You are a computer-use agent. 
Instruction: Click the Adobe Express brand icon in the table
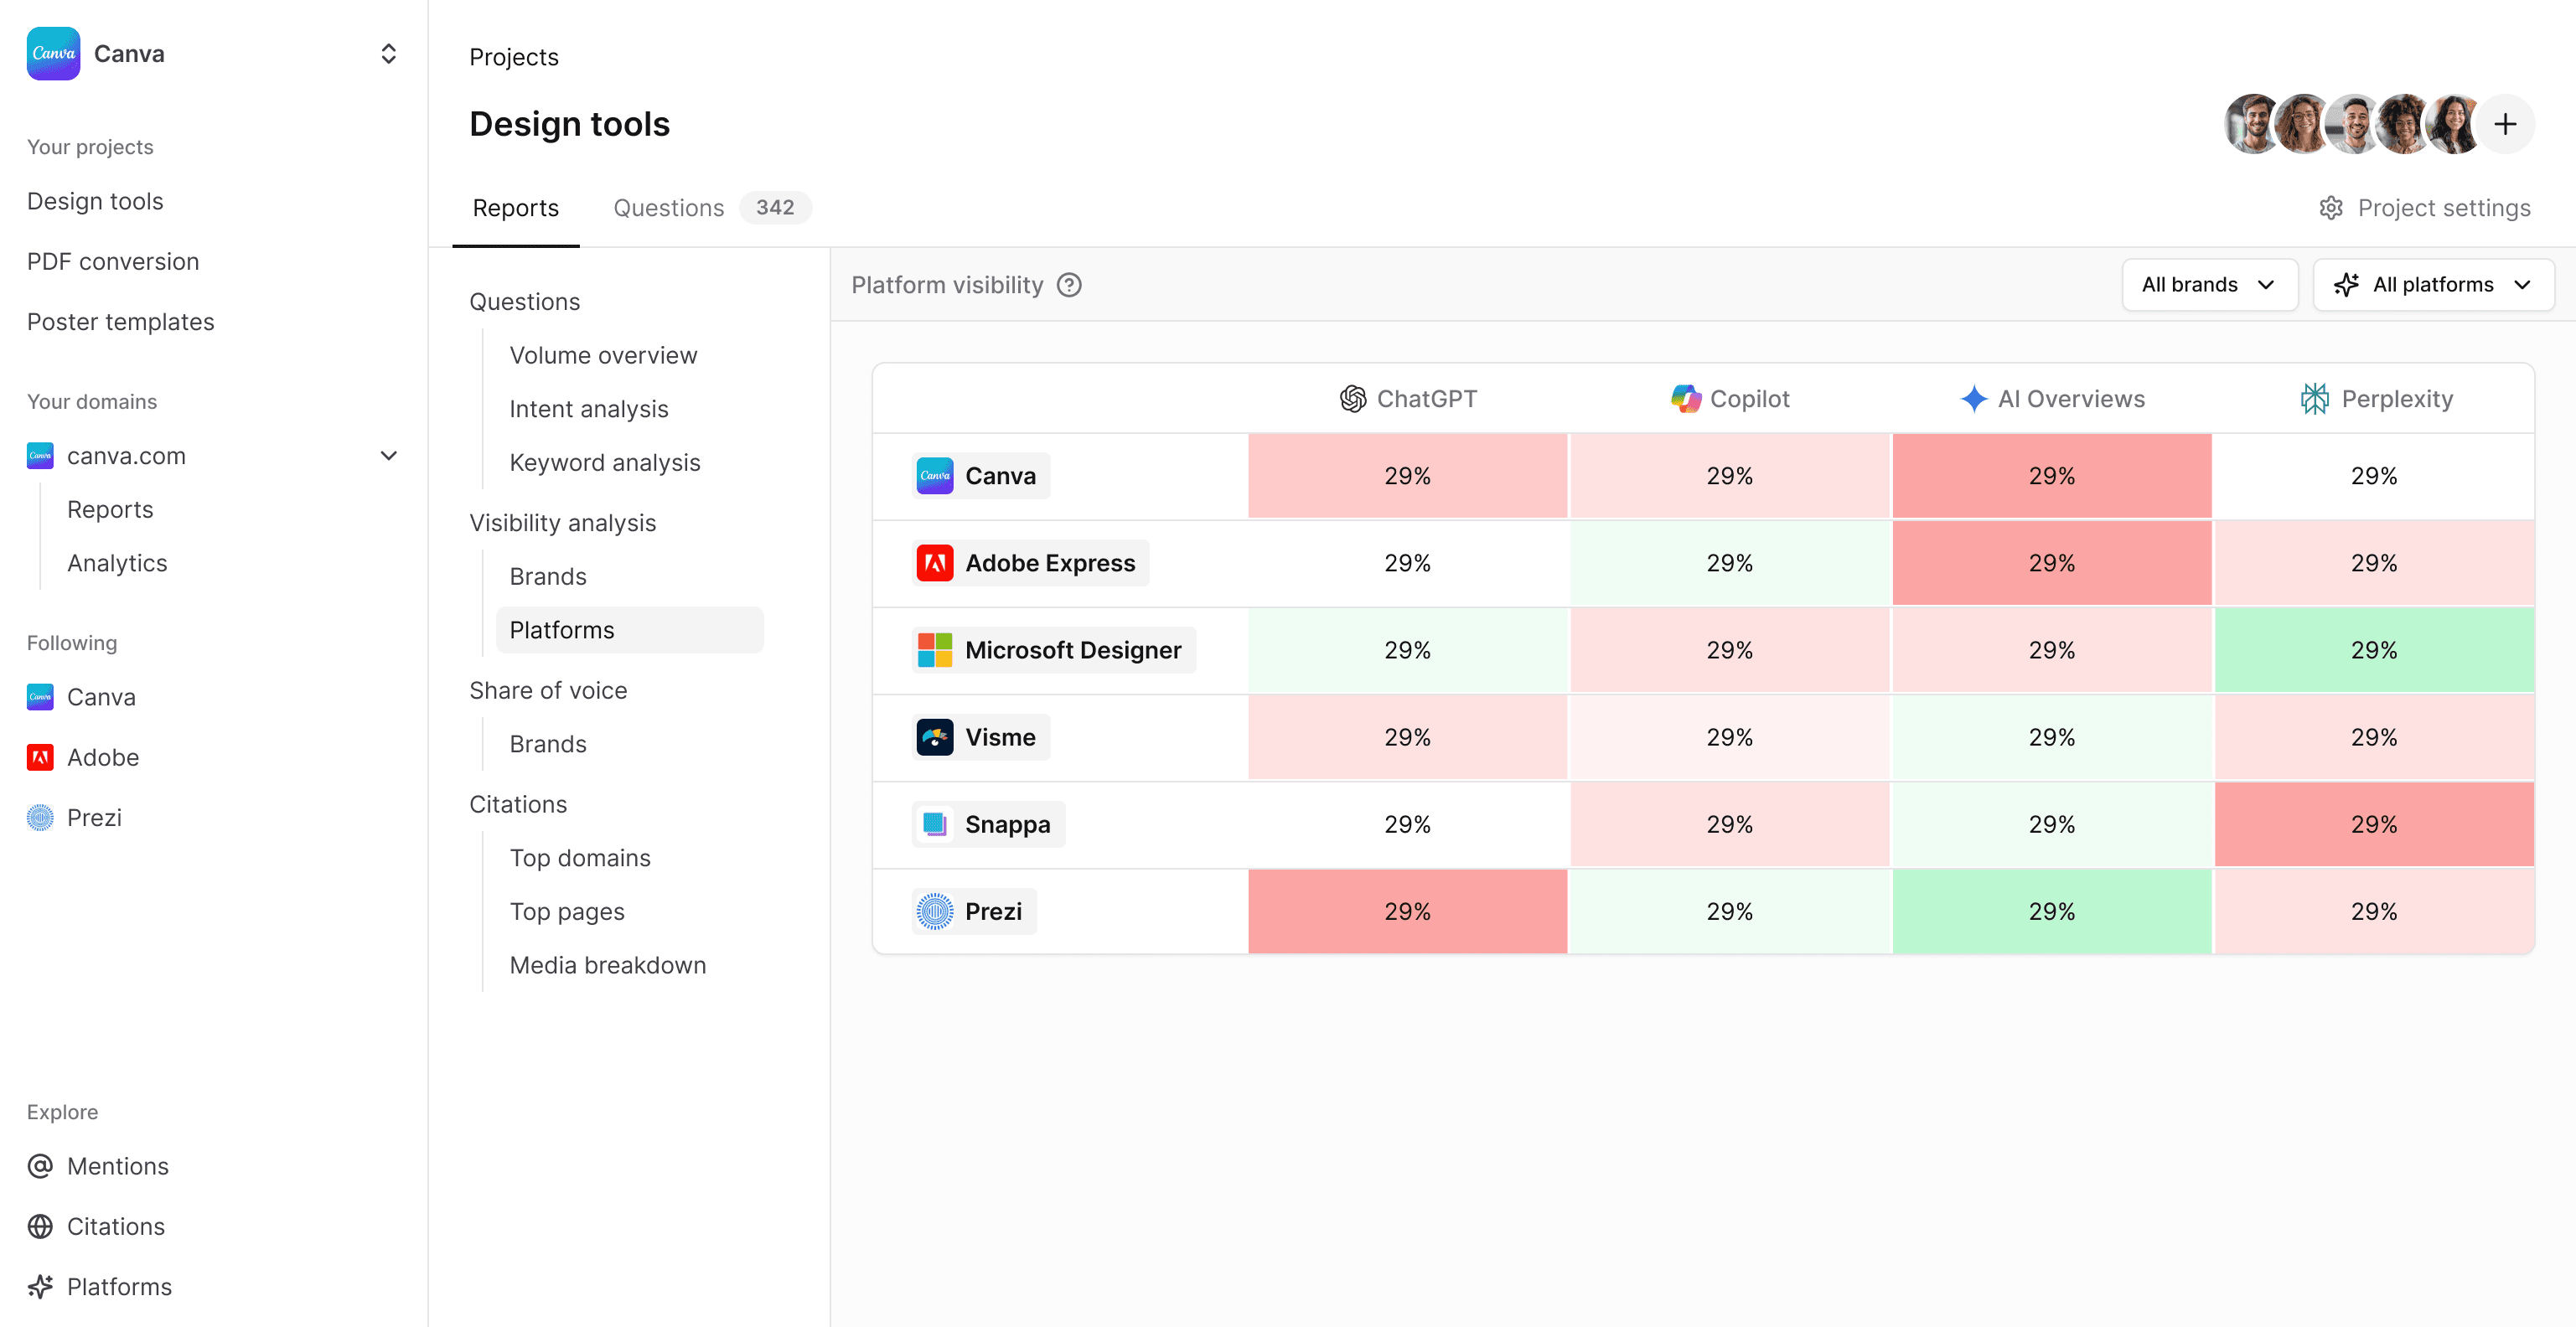pos(935,562)
